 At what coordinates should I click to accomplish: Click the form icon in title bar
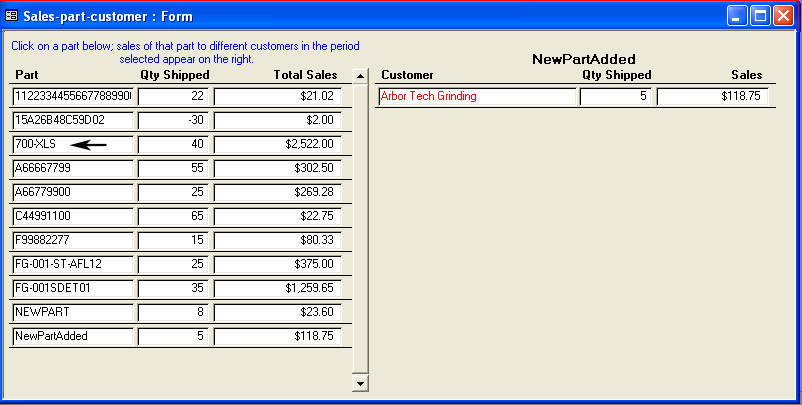12,16
